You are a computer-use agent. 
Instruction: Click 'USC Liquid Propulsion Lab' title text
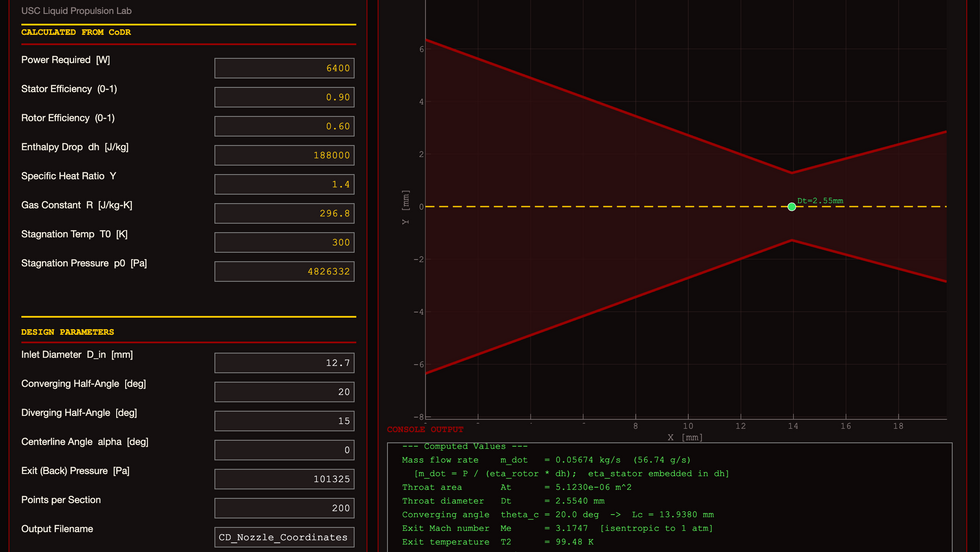click(76, 11)
